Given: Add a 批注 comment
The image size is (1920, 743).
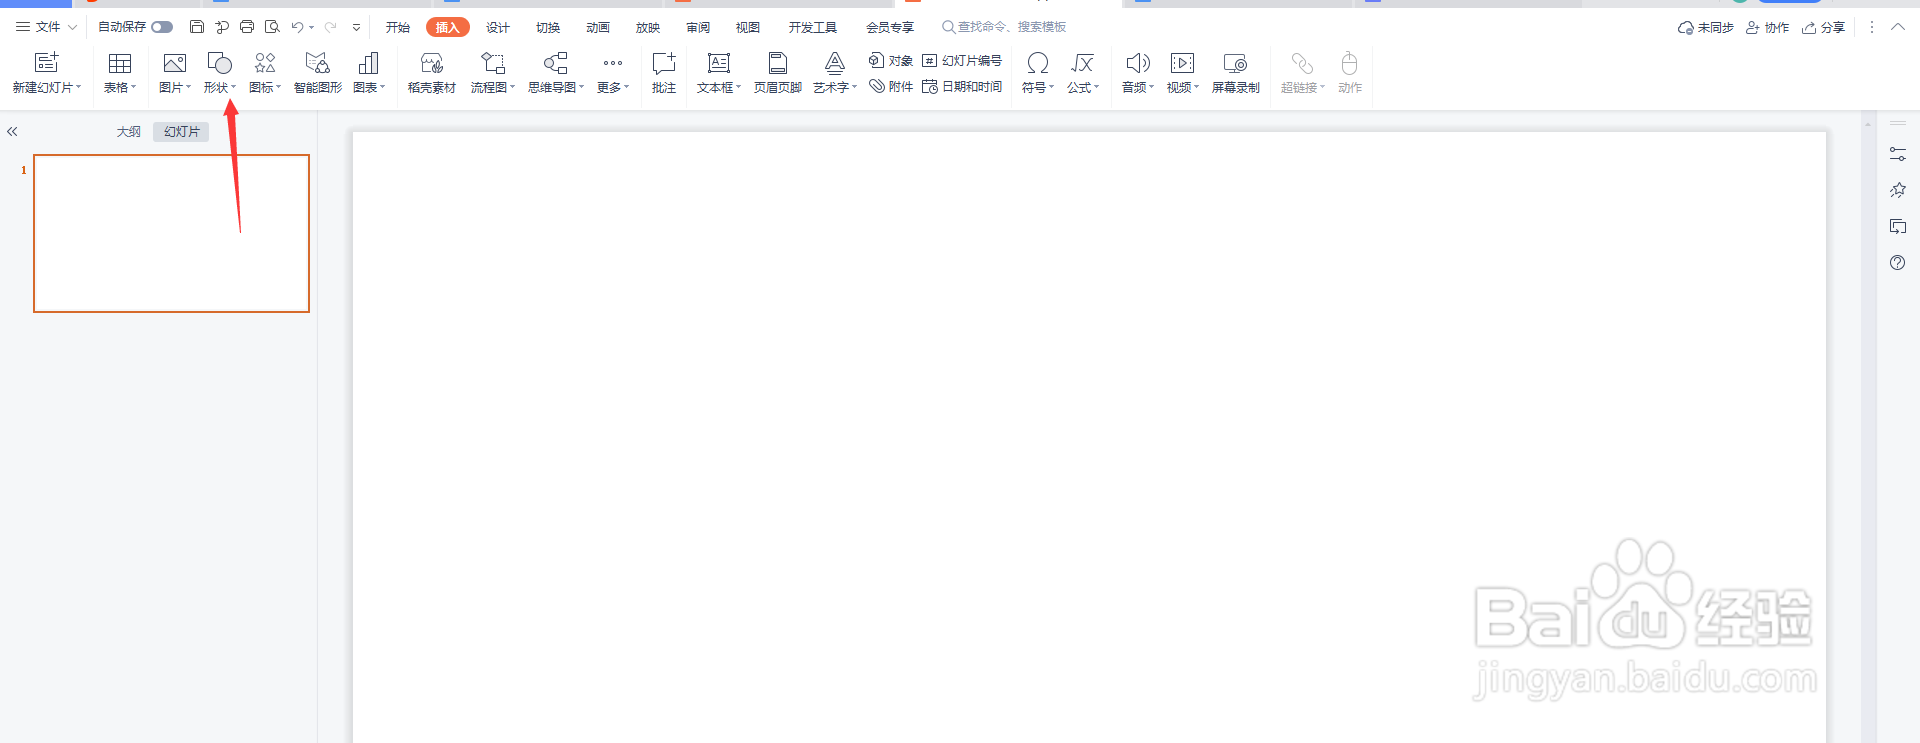Looking at the screenshot, I should [664, 72].
